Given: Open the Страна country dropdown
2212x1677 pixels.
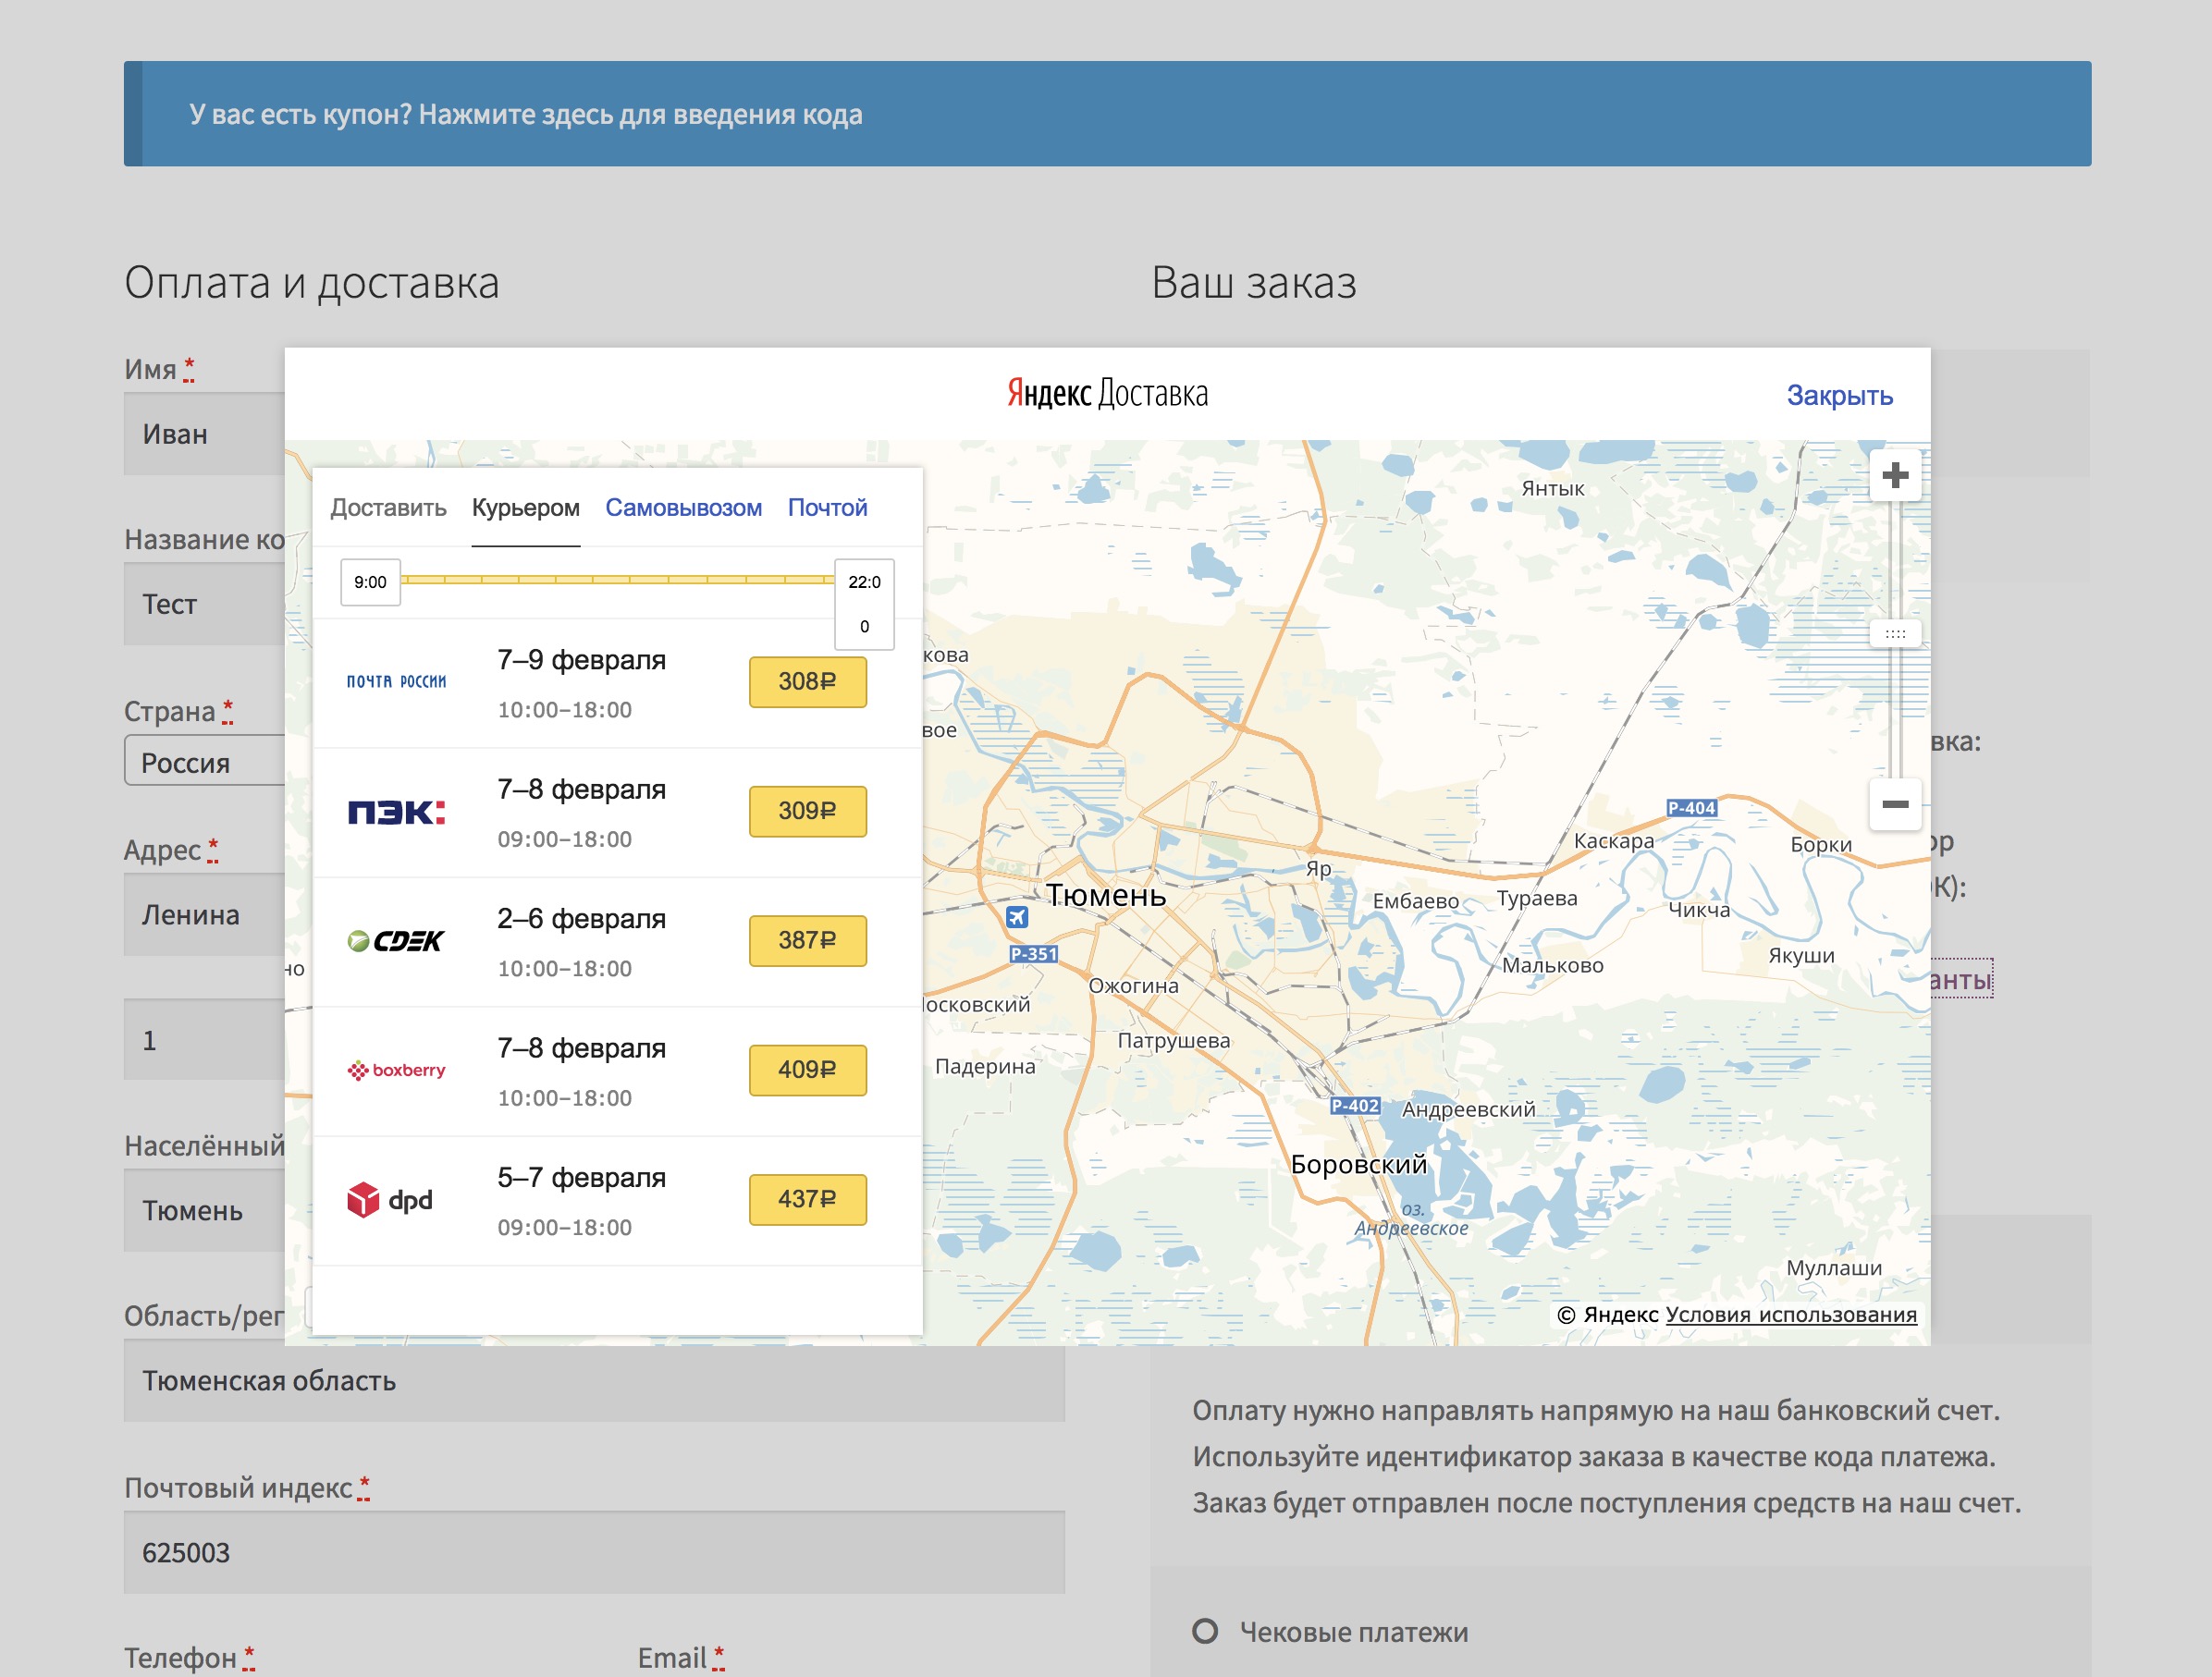Looking at the screenshot, I should coord(205,762).
